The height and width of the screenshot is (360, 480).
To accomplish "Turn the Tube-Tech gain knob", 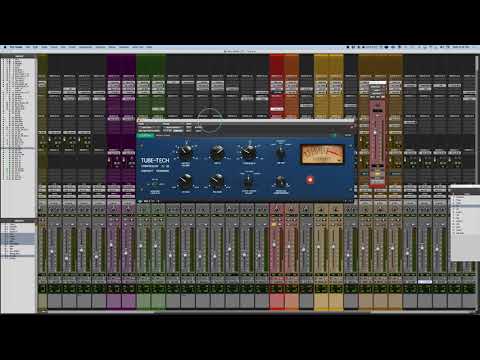I will (185, 152).
